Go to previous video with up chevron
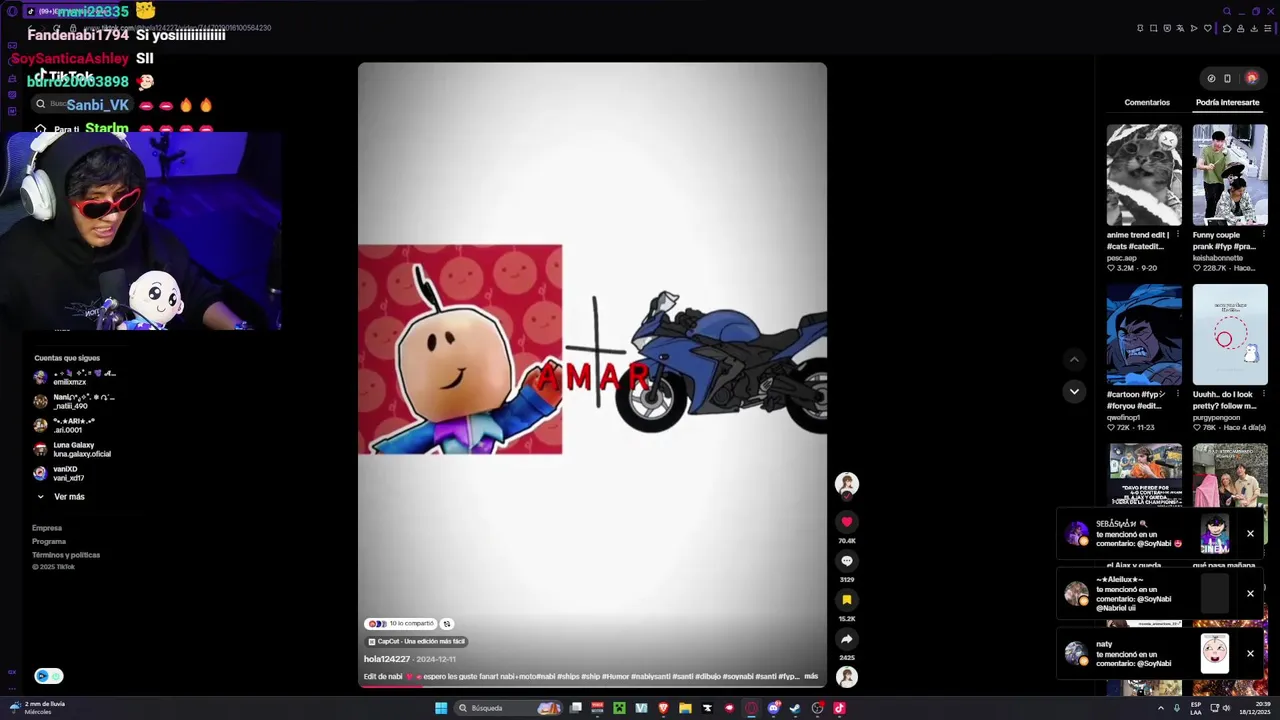1280x720 pixels. pyautogui.click(x=1074, y=359)
